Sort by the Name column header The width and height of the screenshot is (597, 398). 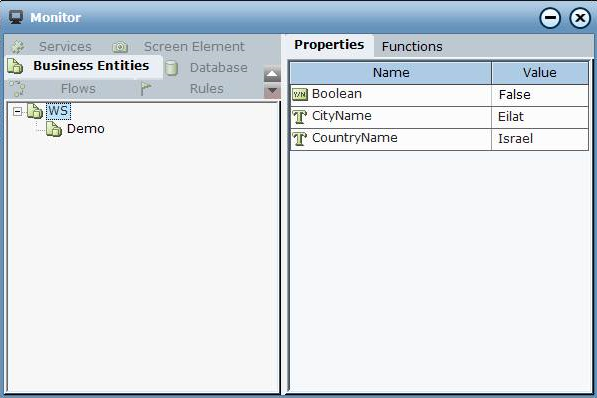391,73
